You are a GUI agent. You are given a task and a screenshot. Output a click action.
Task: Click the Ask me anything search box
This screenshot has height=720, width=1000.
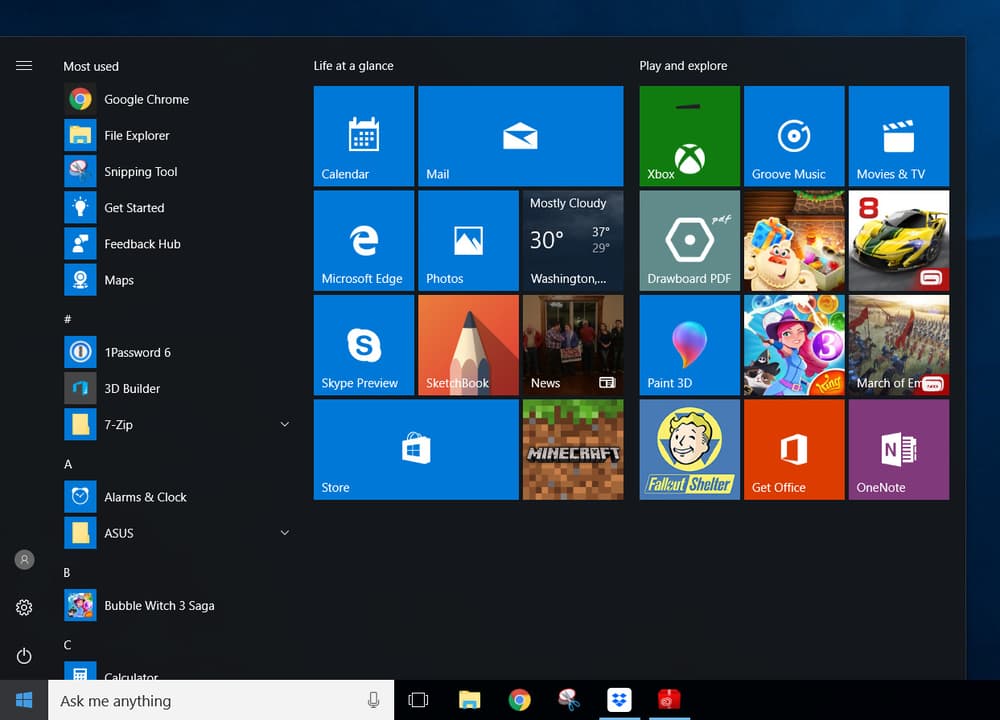(221, 700)
